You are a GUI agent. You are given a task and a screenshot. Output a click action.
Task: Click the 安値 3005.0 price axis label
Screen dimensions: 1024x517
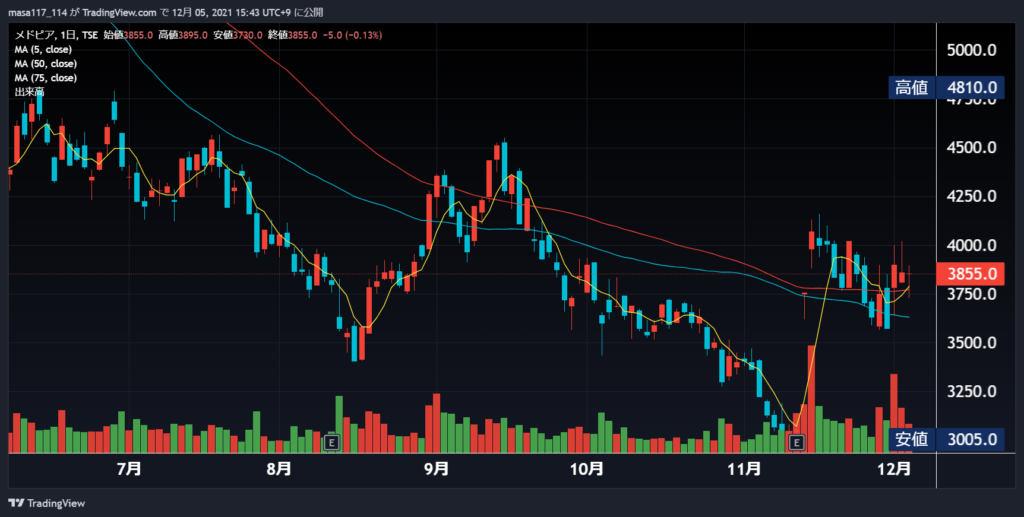[946, 439]
